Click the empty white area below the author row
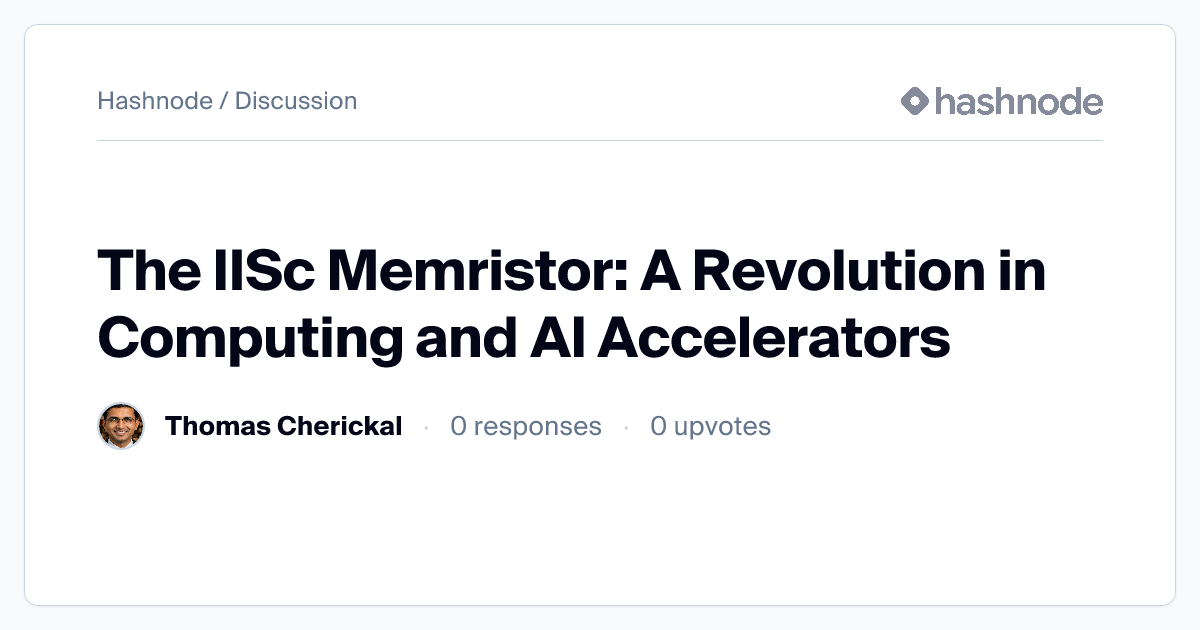1200x630 pixels. tap(600, 530)
